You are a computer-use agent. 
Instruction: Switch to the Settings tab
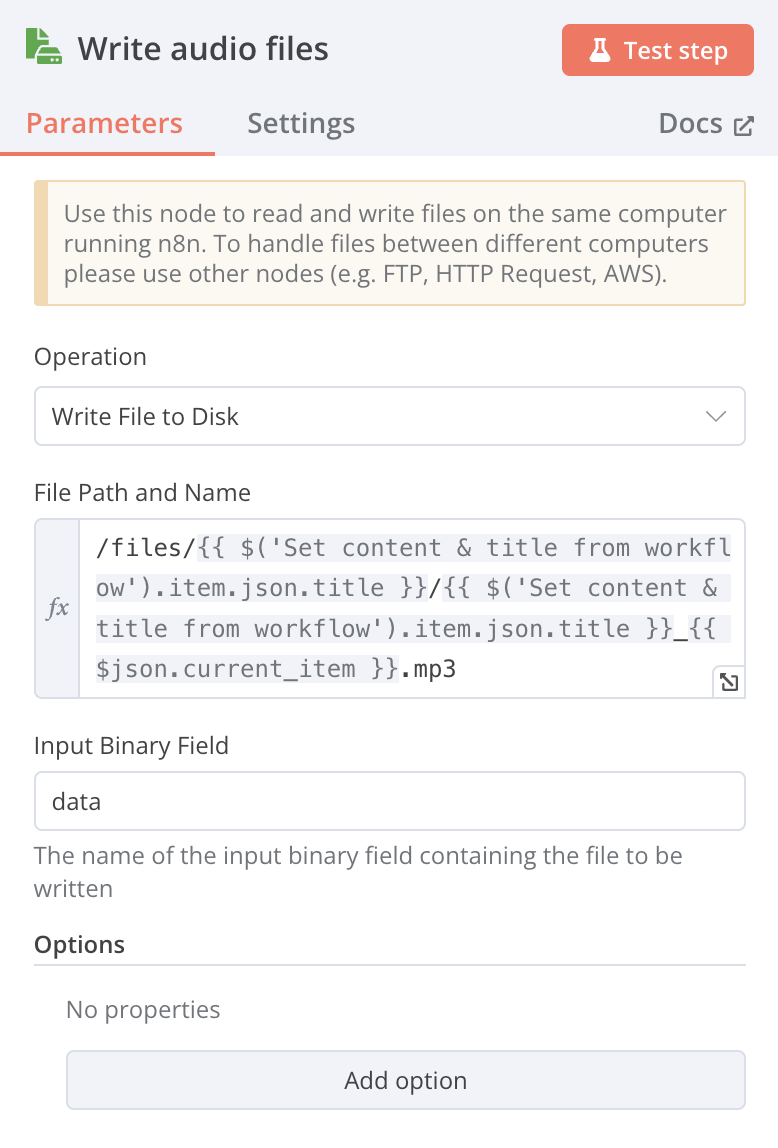click(x=301, y=124)
